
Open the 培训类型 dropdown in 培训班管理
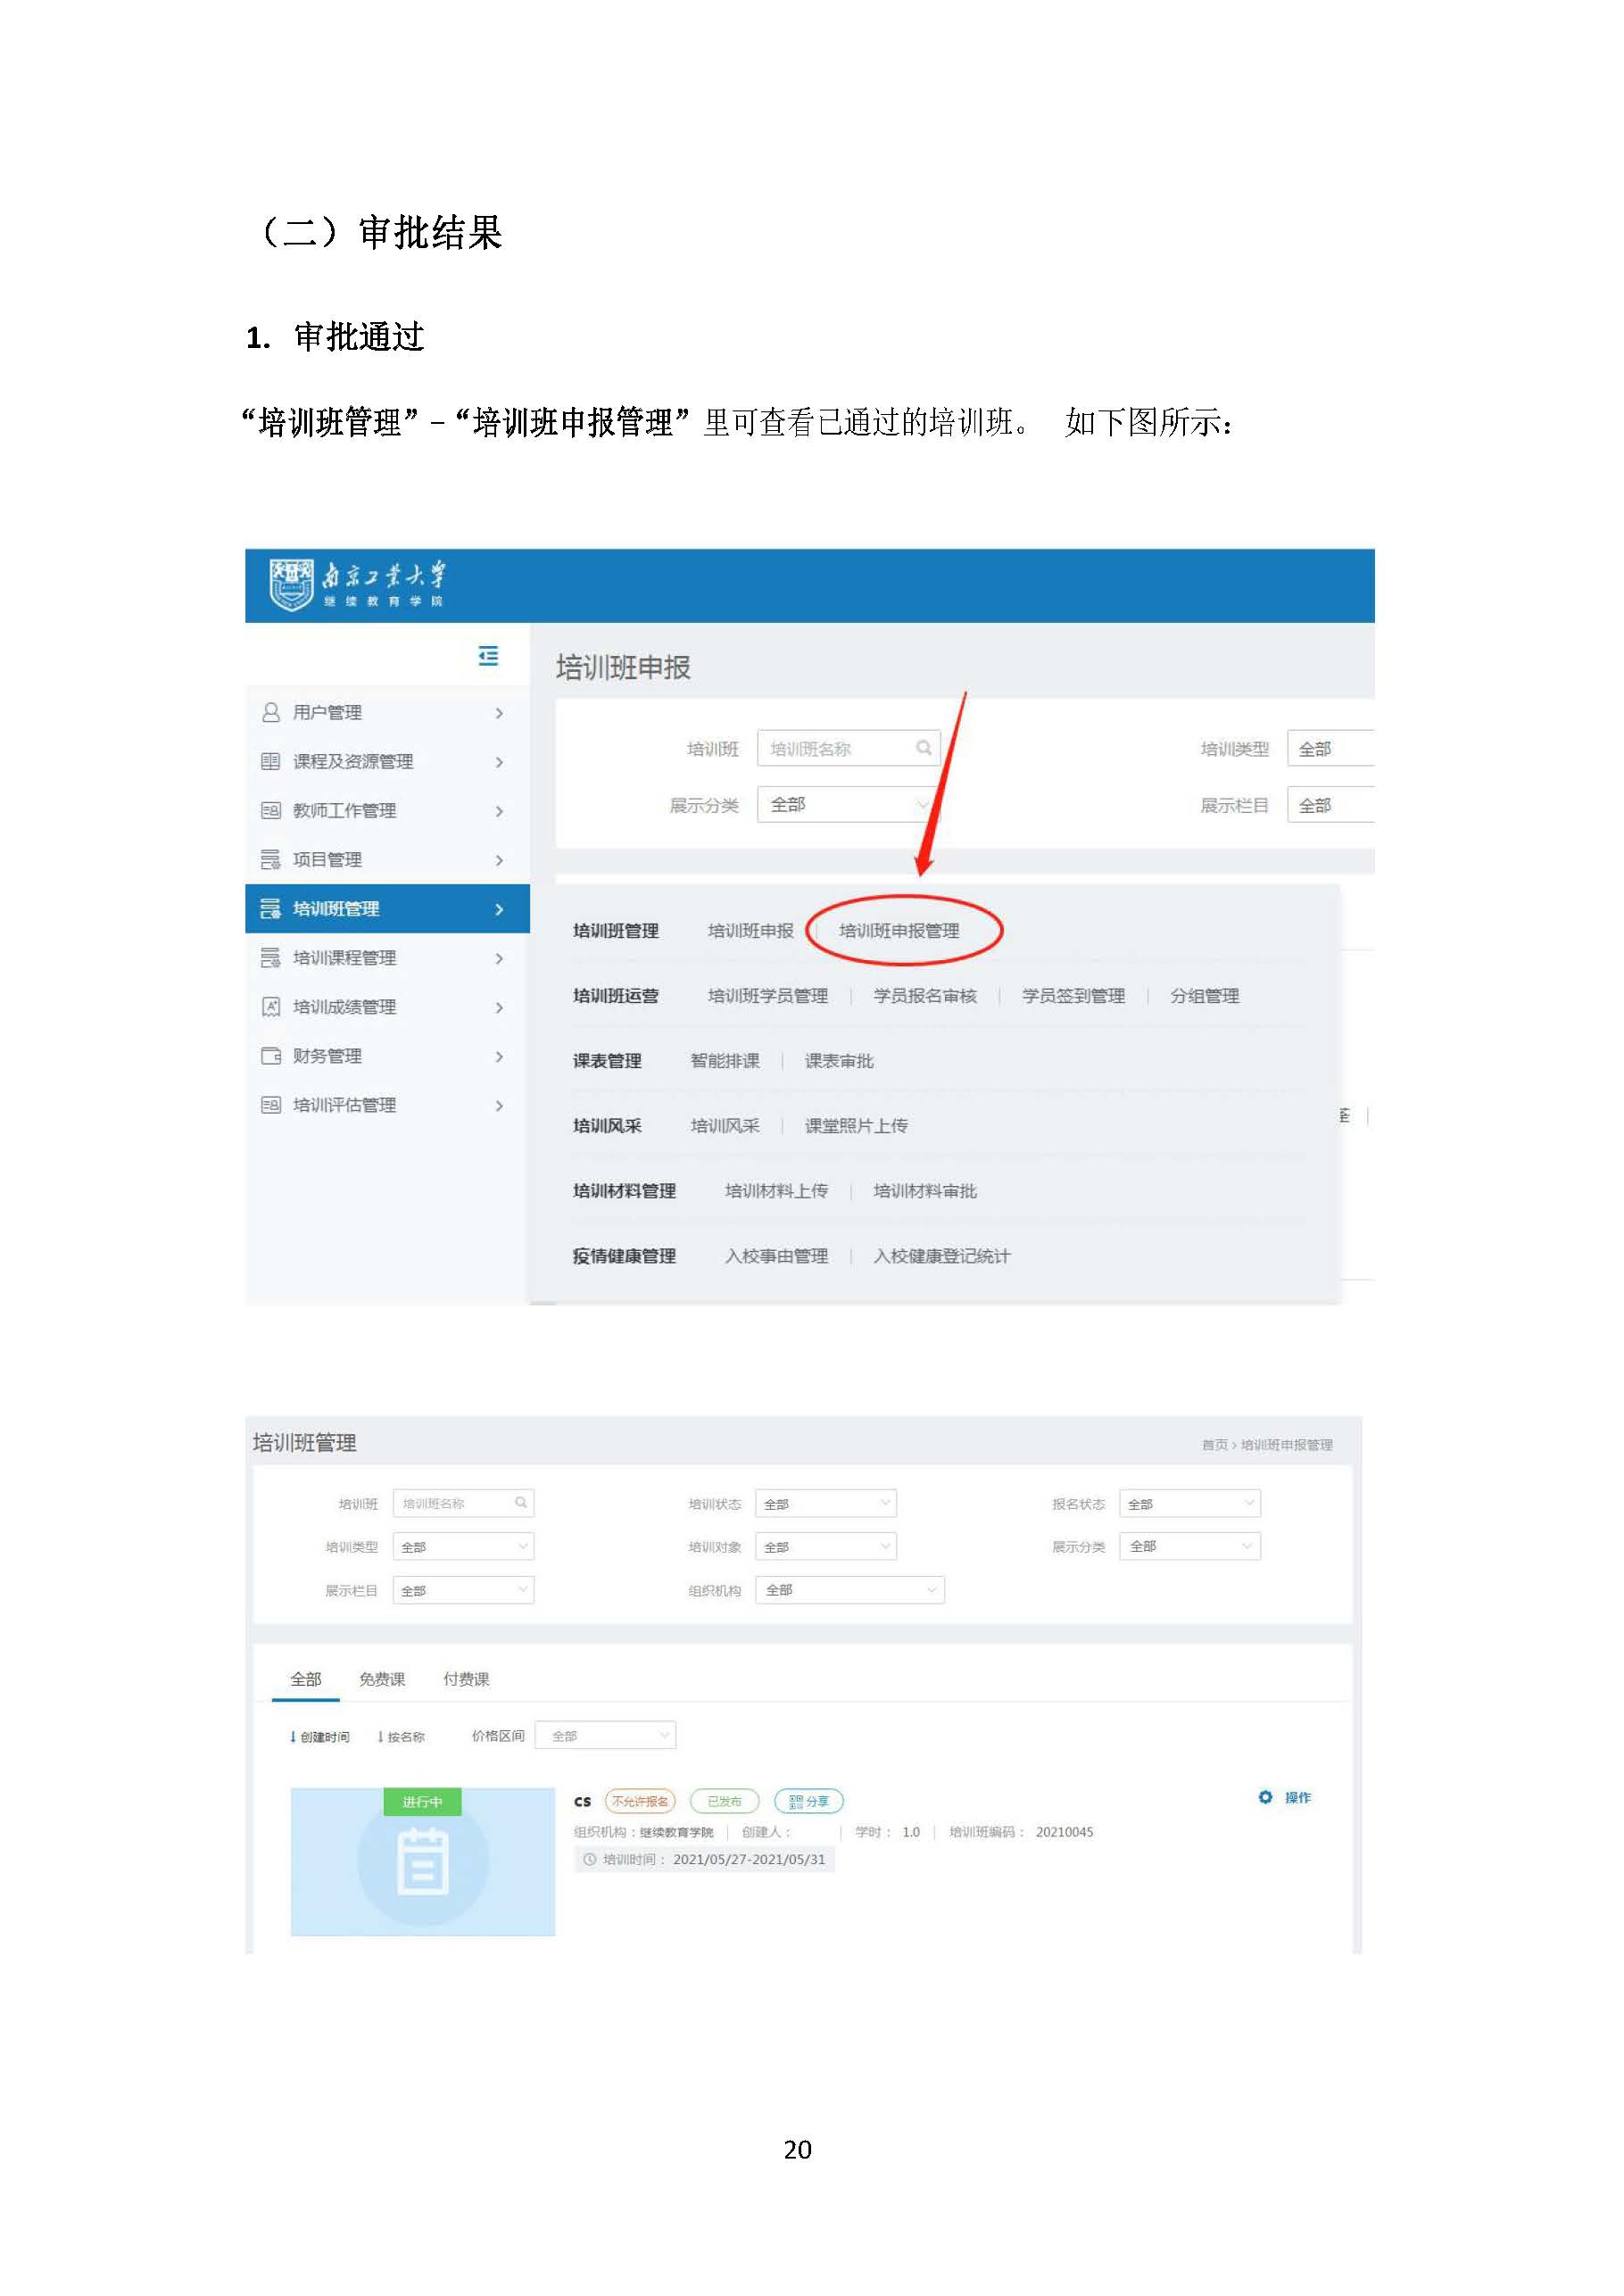pyautogui.click(x=463, y=1546)
